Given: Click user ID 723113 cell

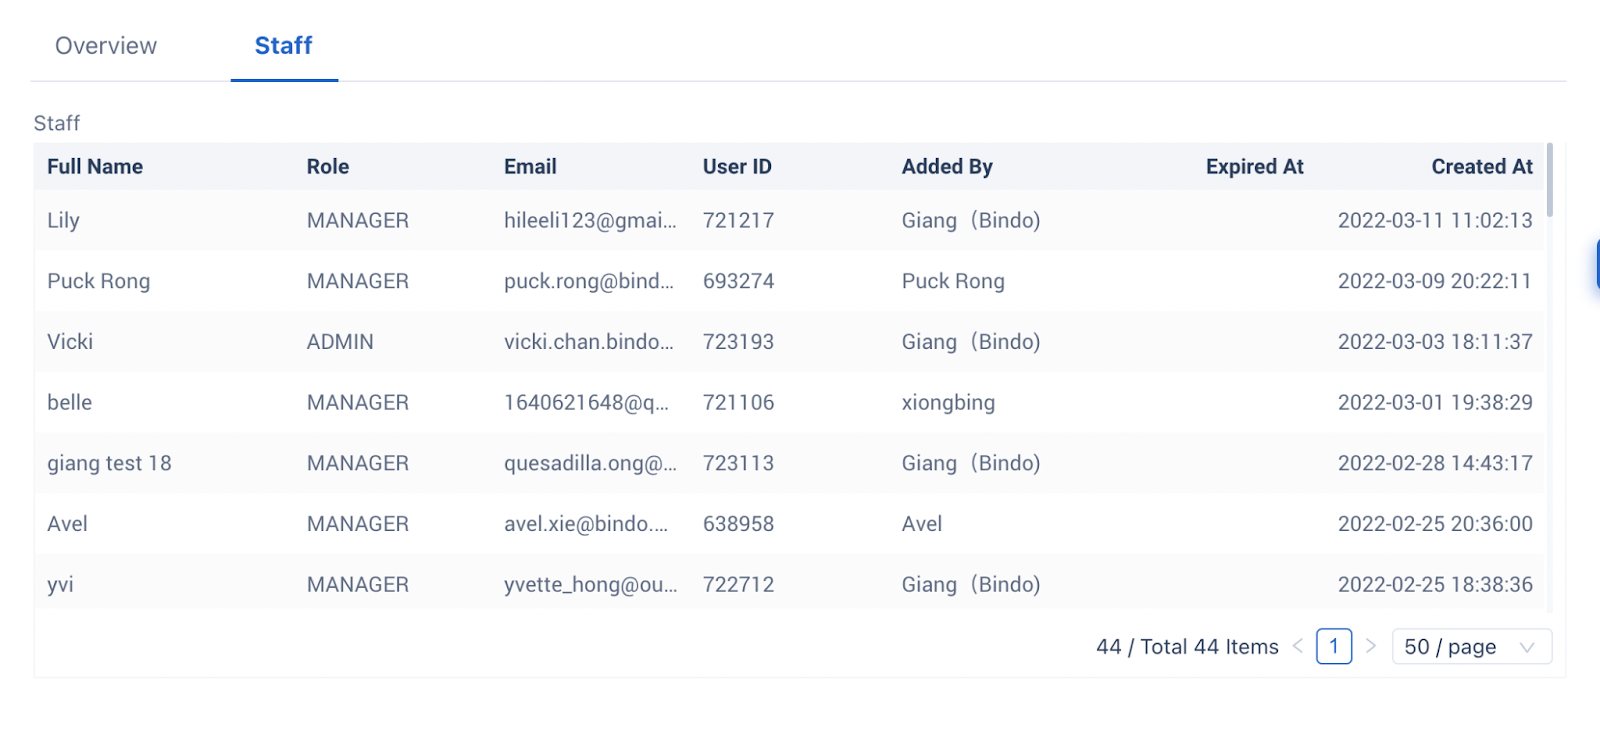Looking at the screenshot, I should click(738, 464).
